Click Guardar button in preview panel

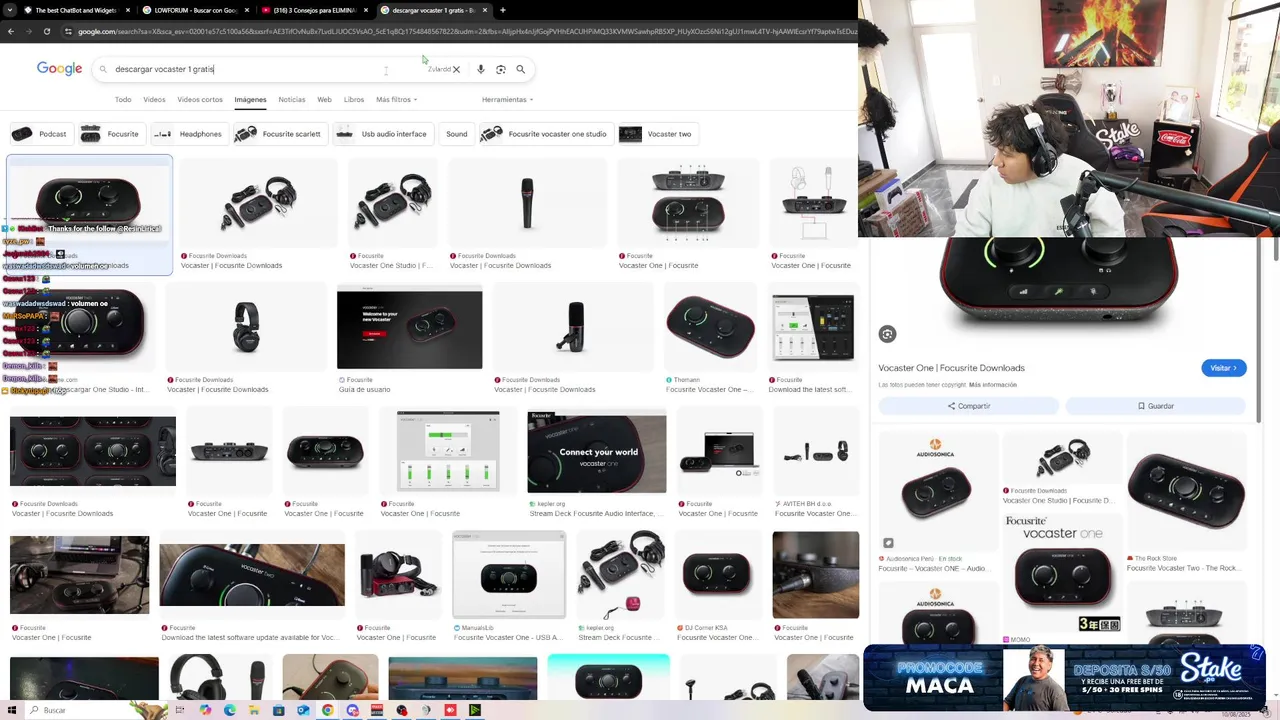tap(1156, 406)
